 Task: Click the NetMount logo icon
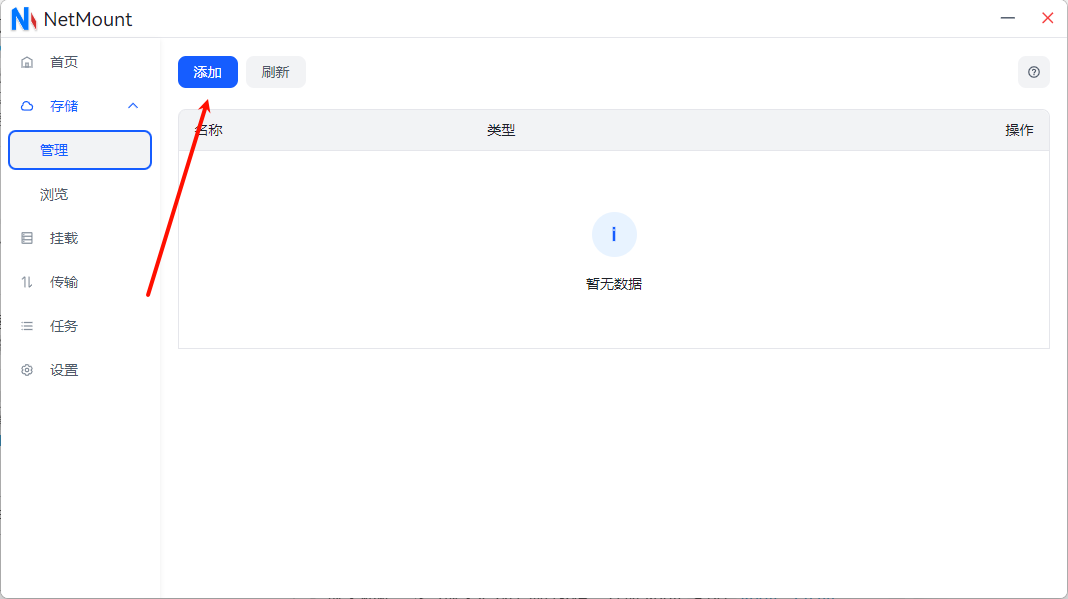point(24,19)
